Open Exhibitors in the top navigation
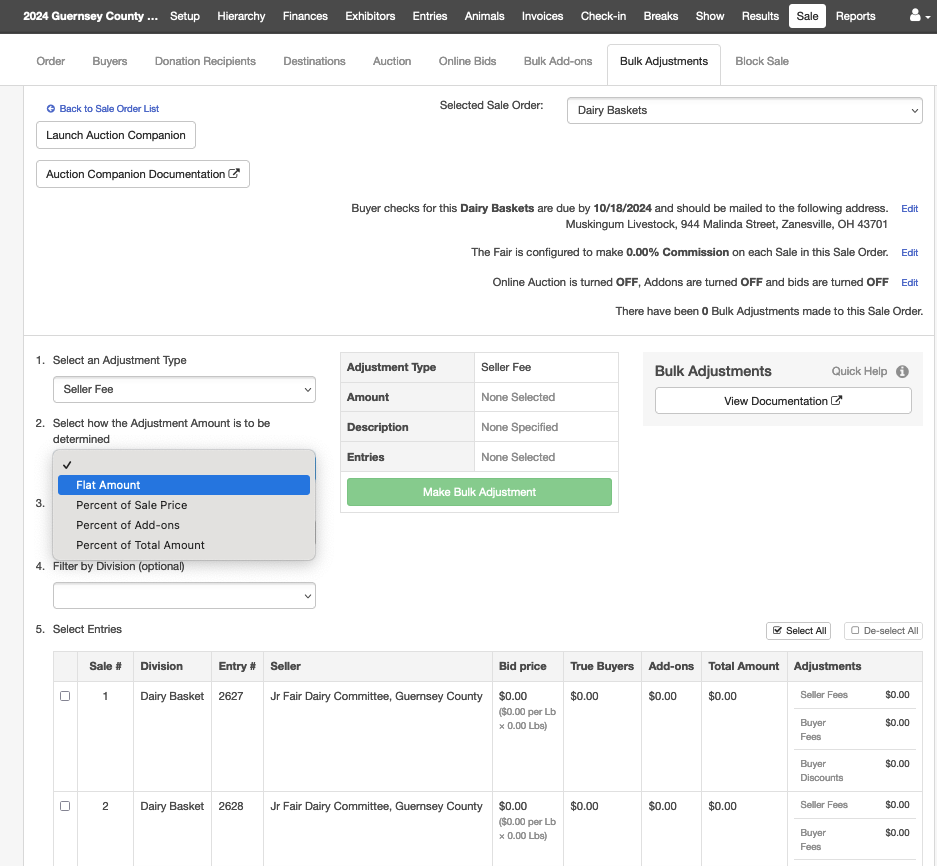 click(x=370, y=16)
